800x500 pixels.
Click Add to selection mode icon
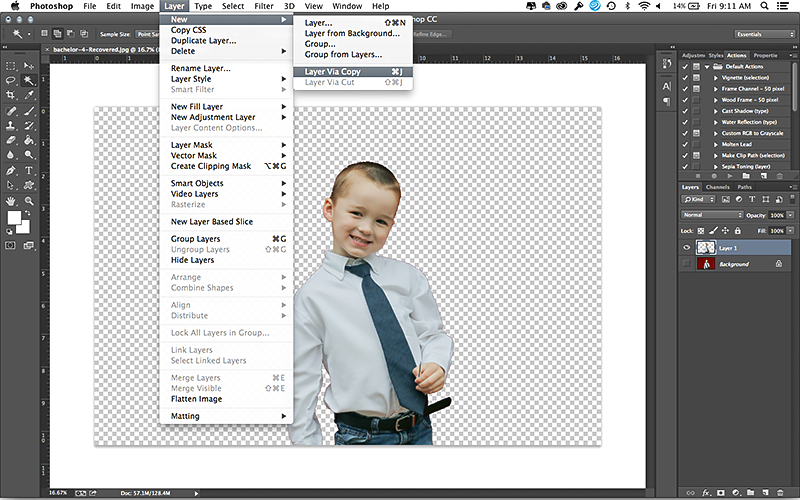pyautogui.click(x=57, y=34)
